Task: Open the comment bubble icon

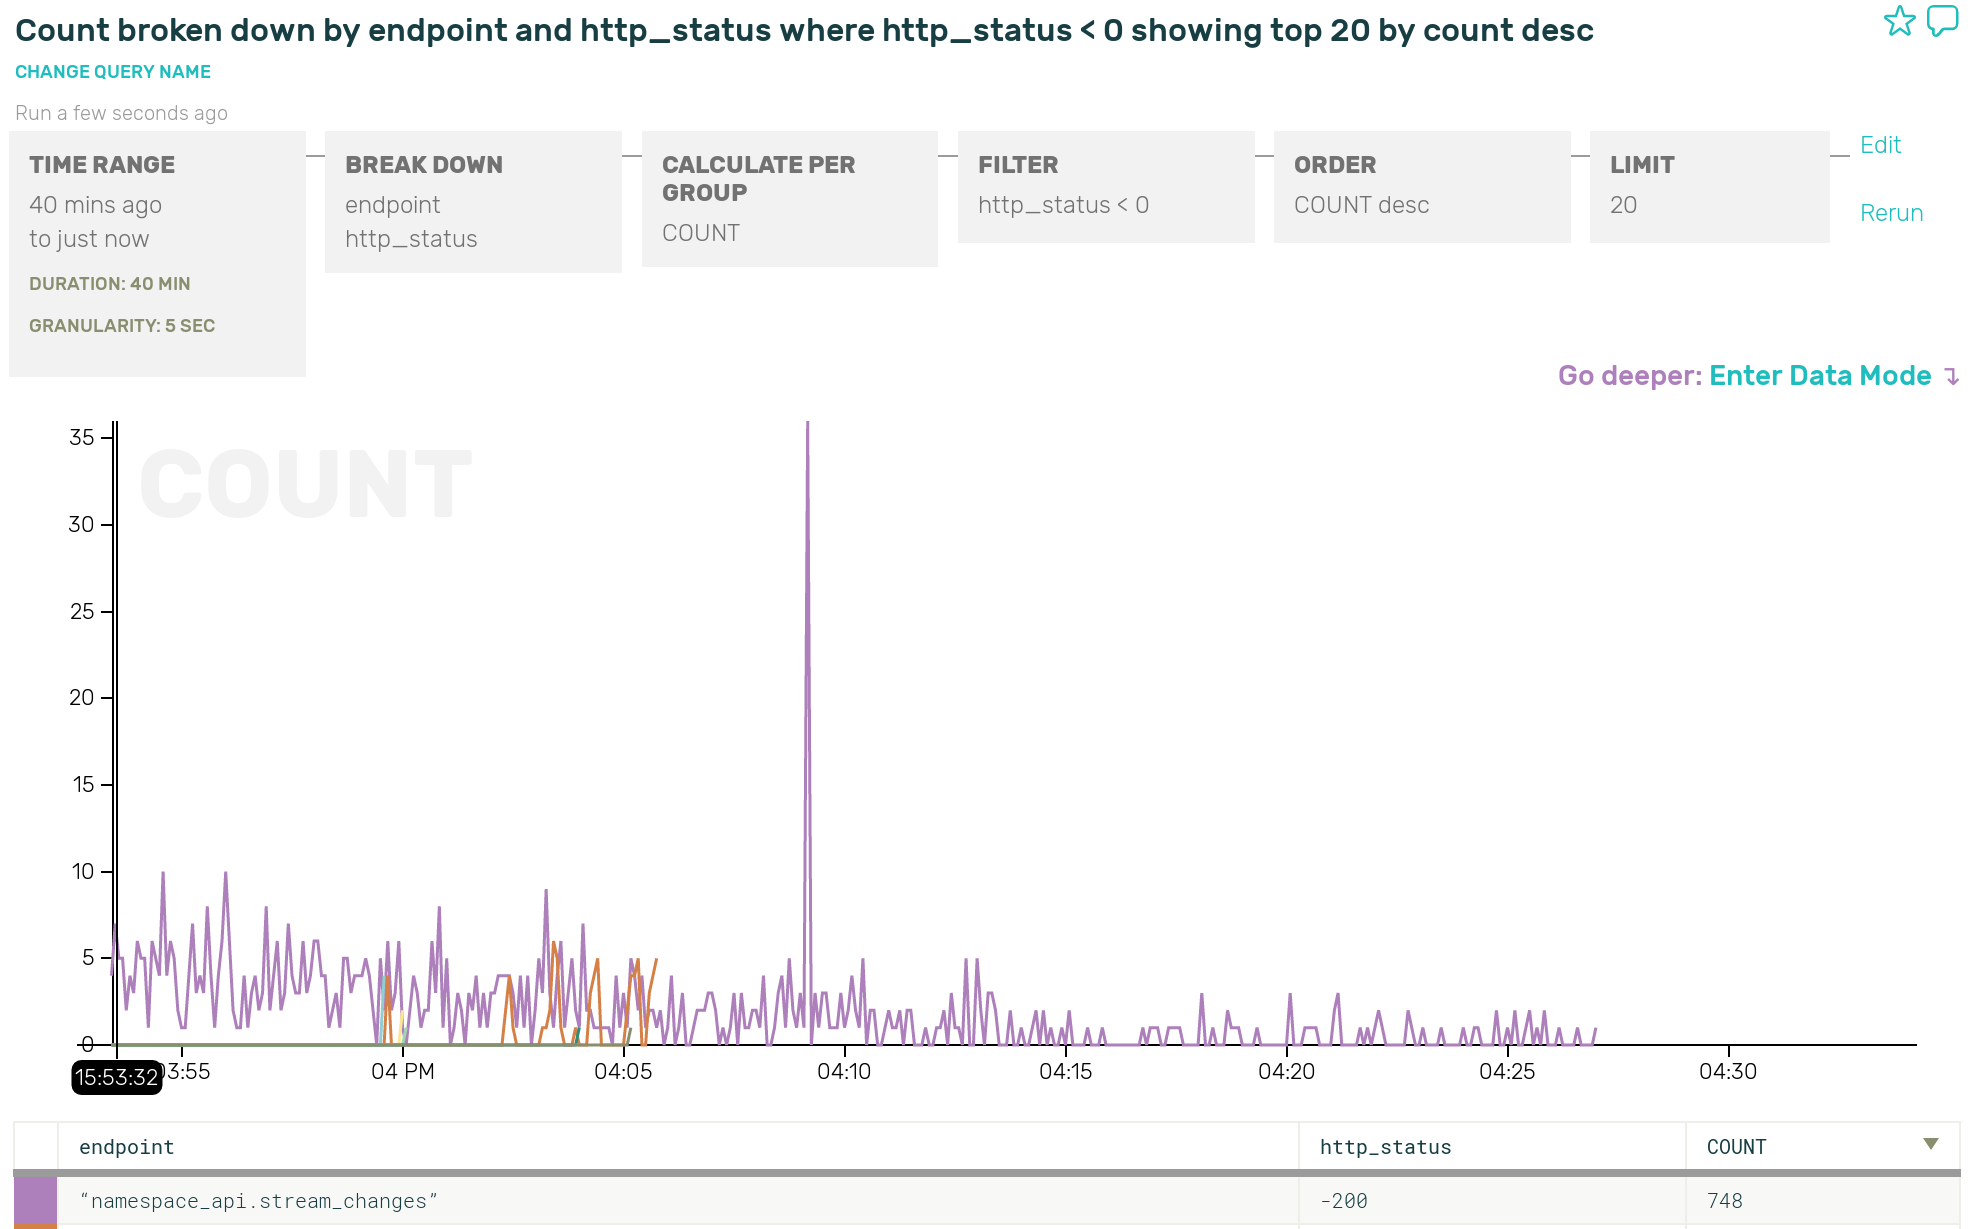Action: (x=1942, y=21)
